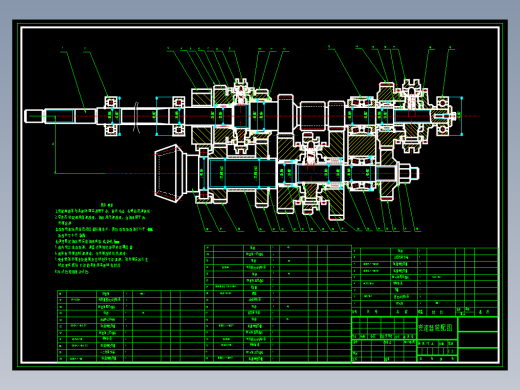Click the left end of the input shaft
Screen dimensions: 520x390
(34, 116)
